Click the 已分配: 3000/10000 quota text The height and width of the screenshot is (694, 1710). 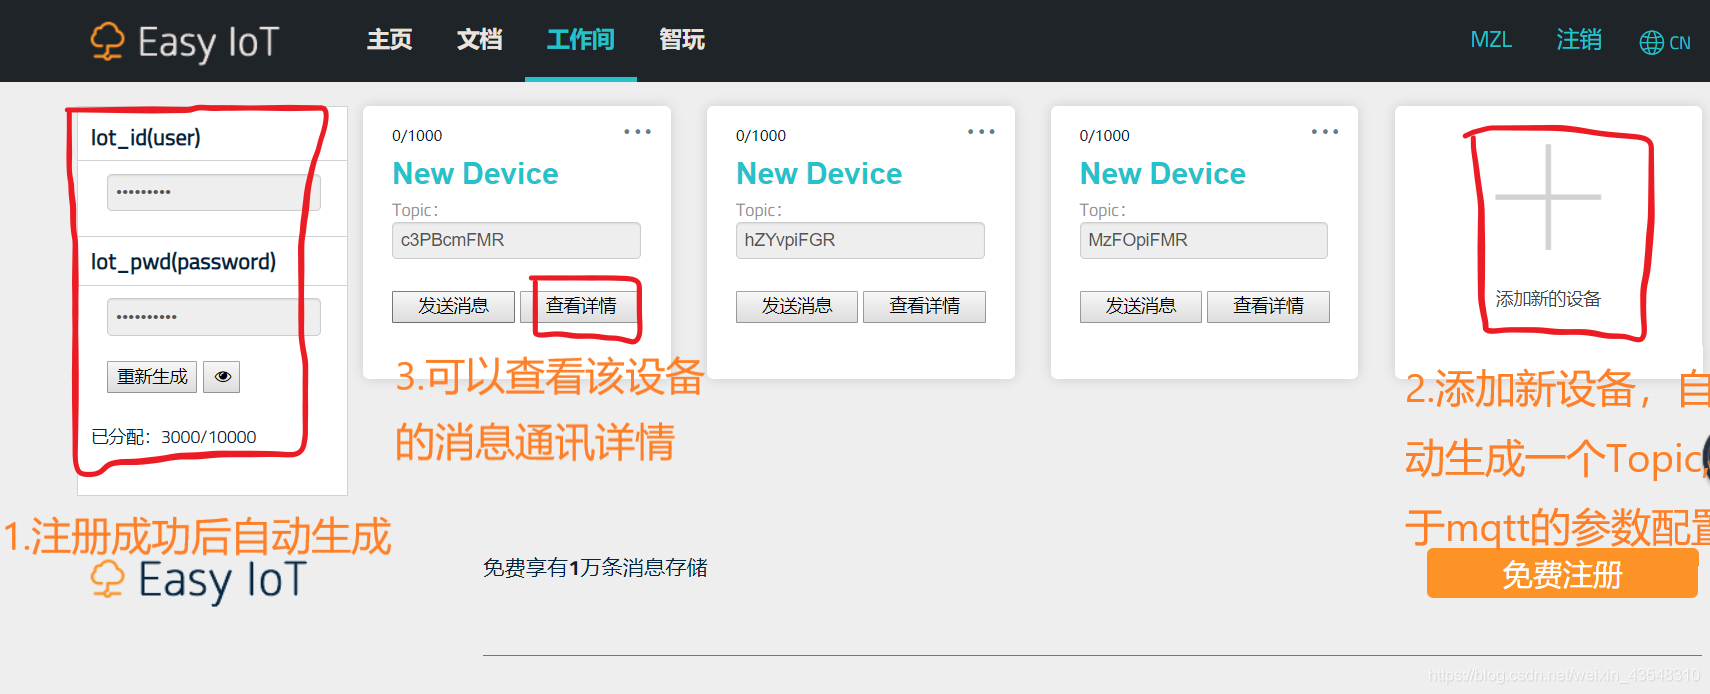click(174, 437)
